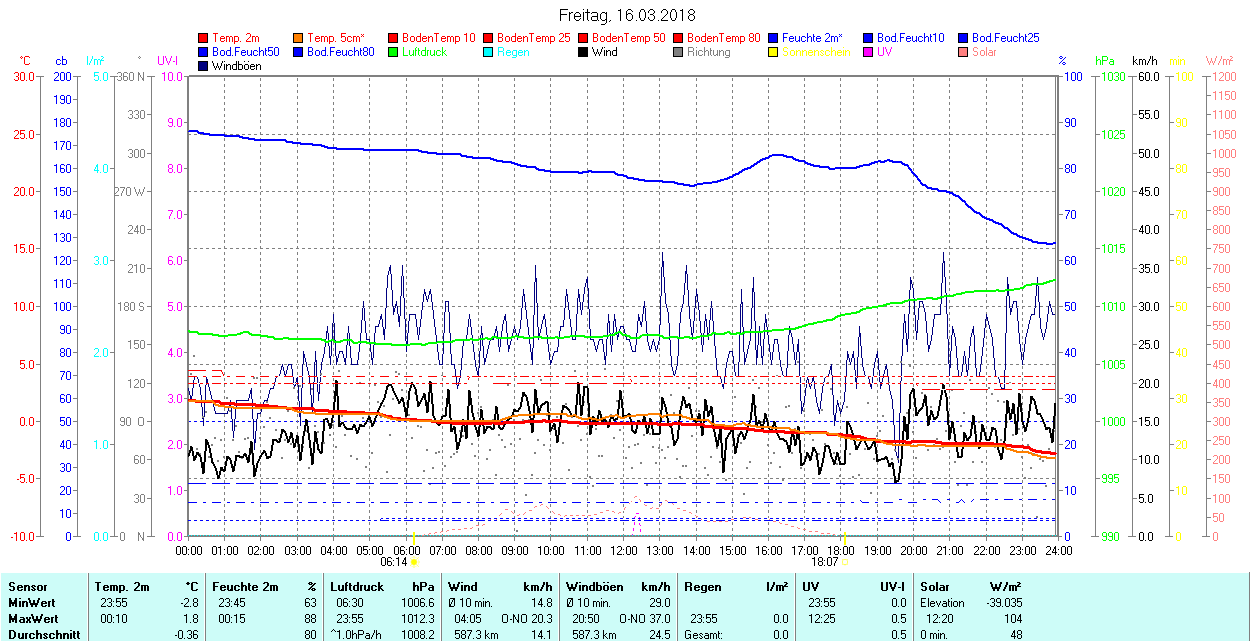This screenshot has width=1250, height=641.
Task: Click the MinWert row label
Action: pyautogui.click(x=29, y=603)
